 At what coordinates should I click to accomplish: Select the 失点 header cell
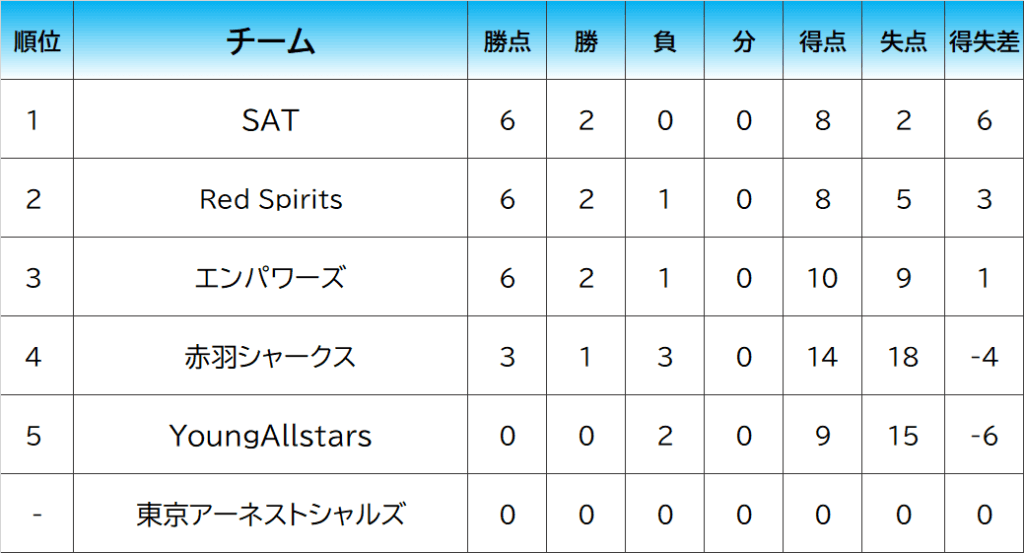pyautogui.click(x=903, y=42)
